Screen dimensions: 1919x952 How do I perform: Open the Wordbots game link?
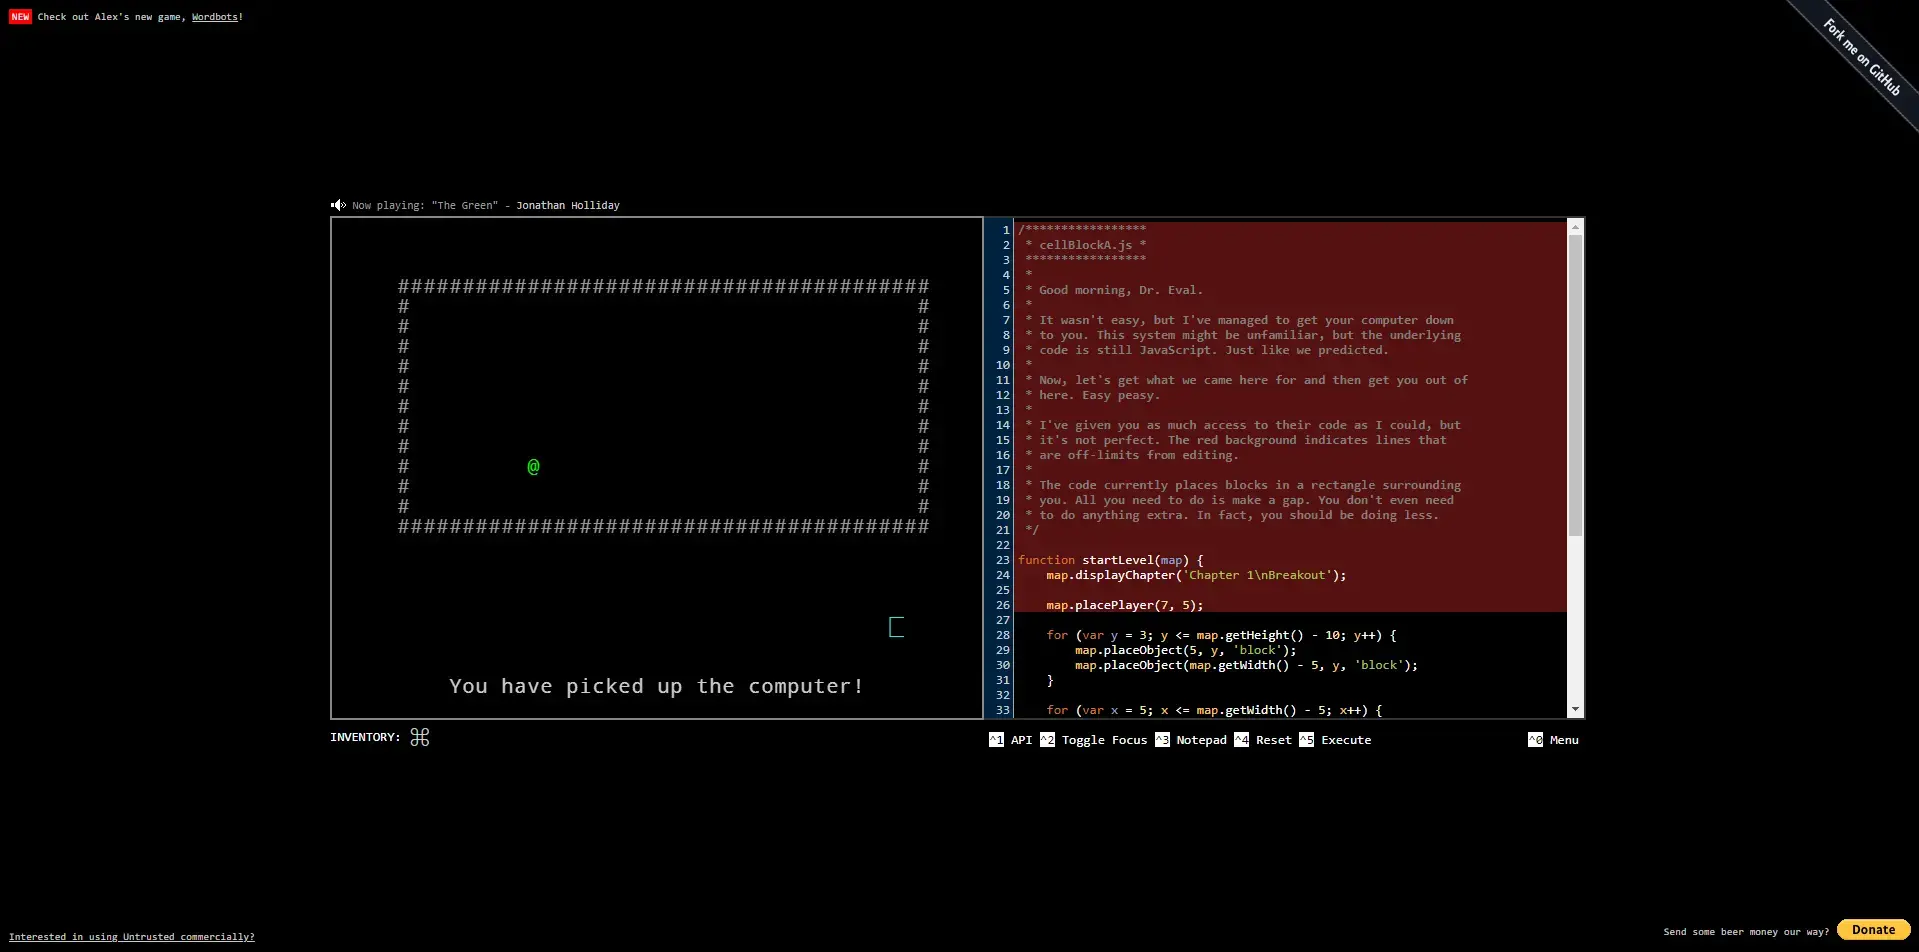click(214, 17)
